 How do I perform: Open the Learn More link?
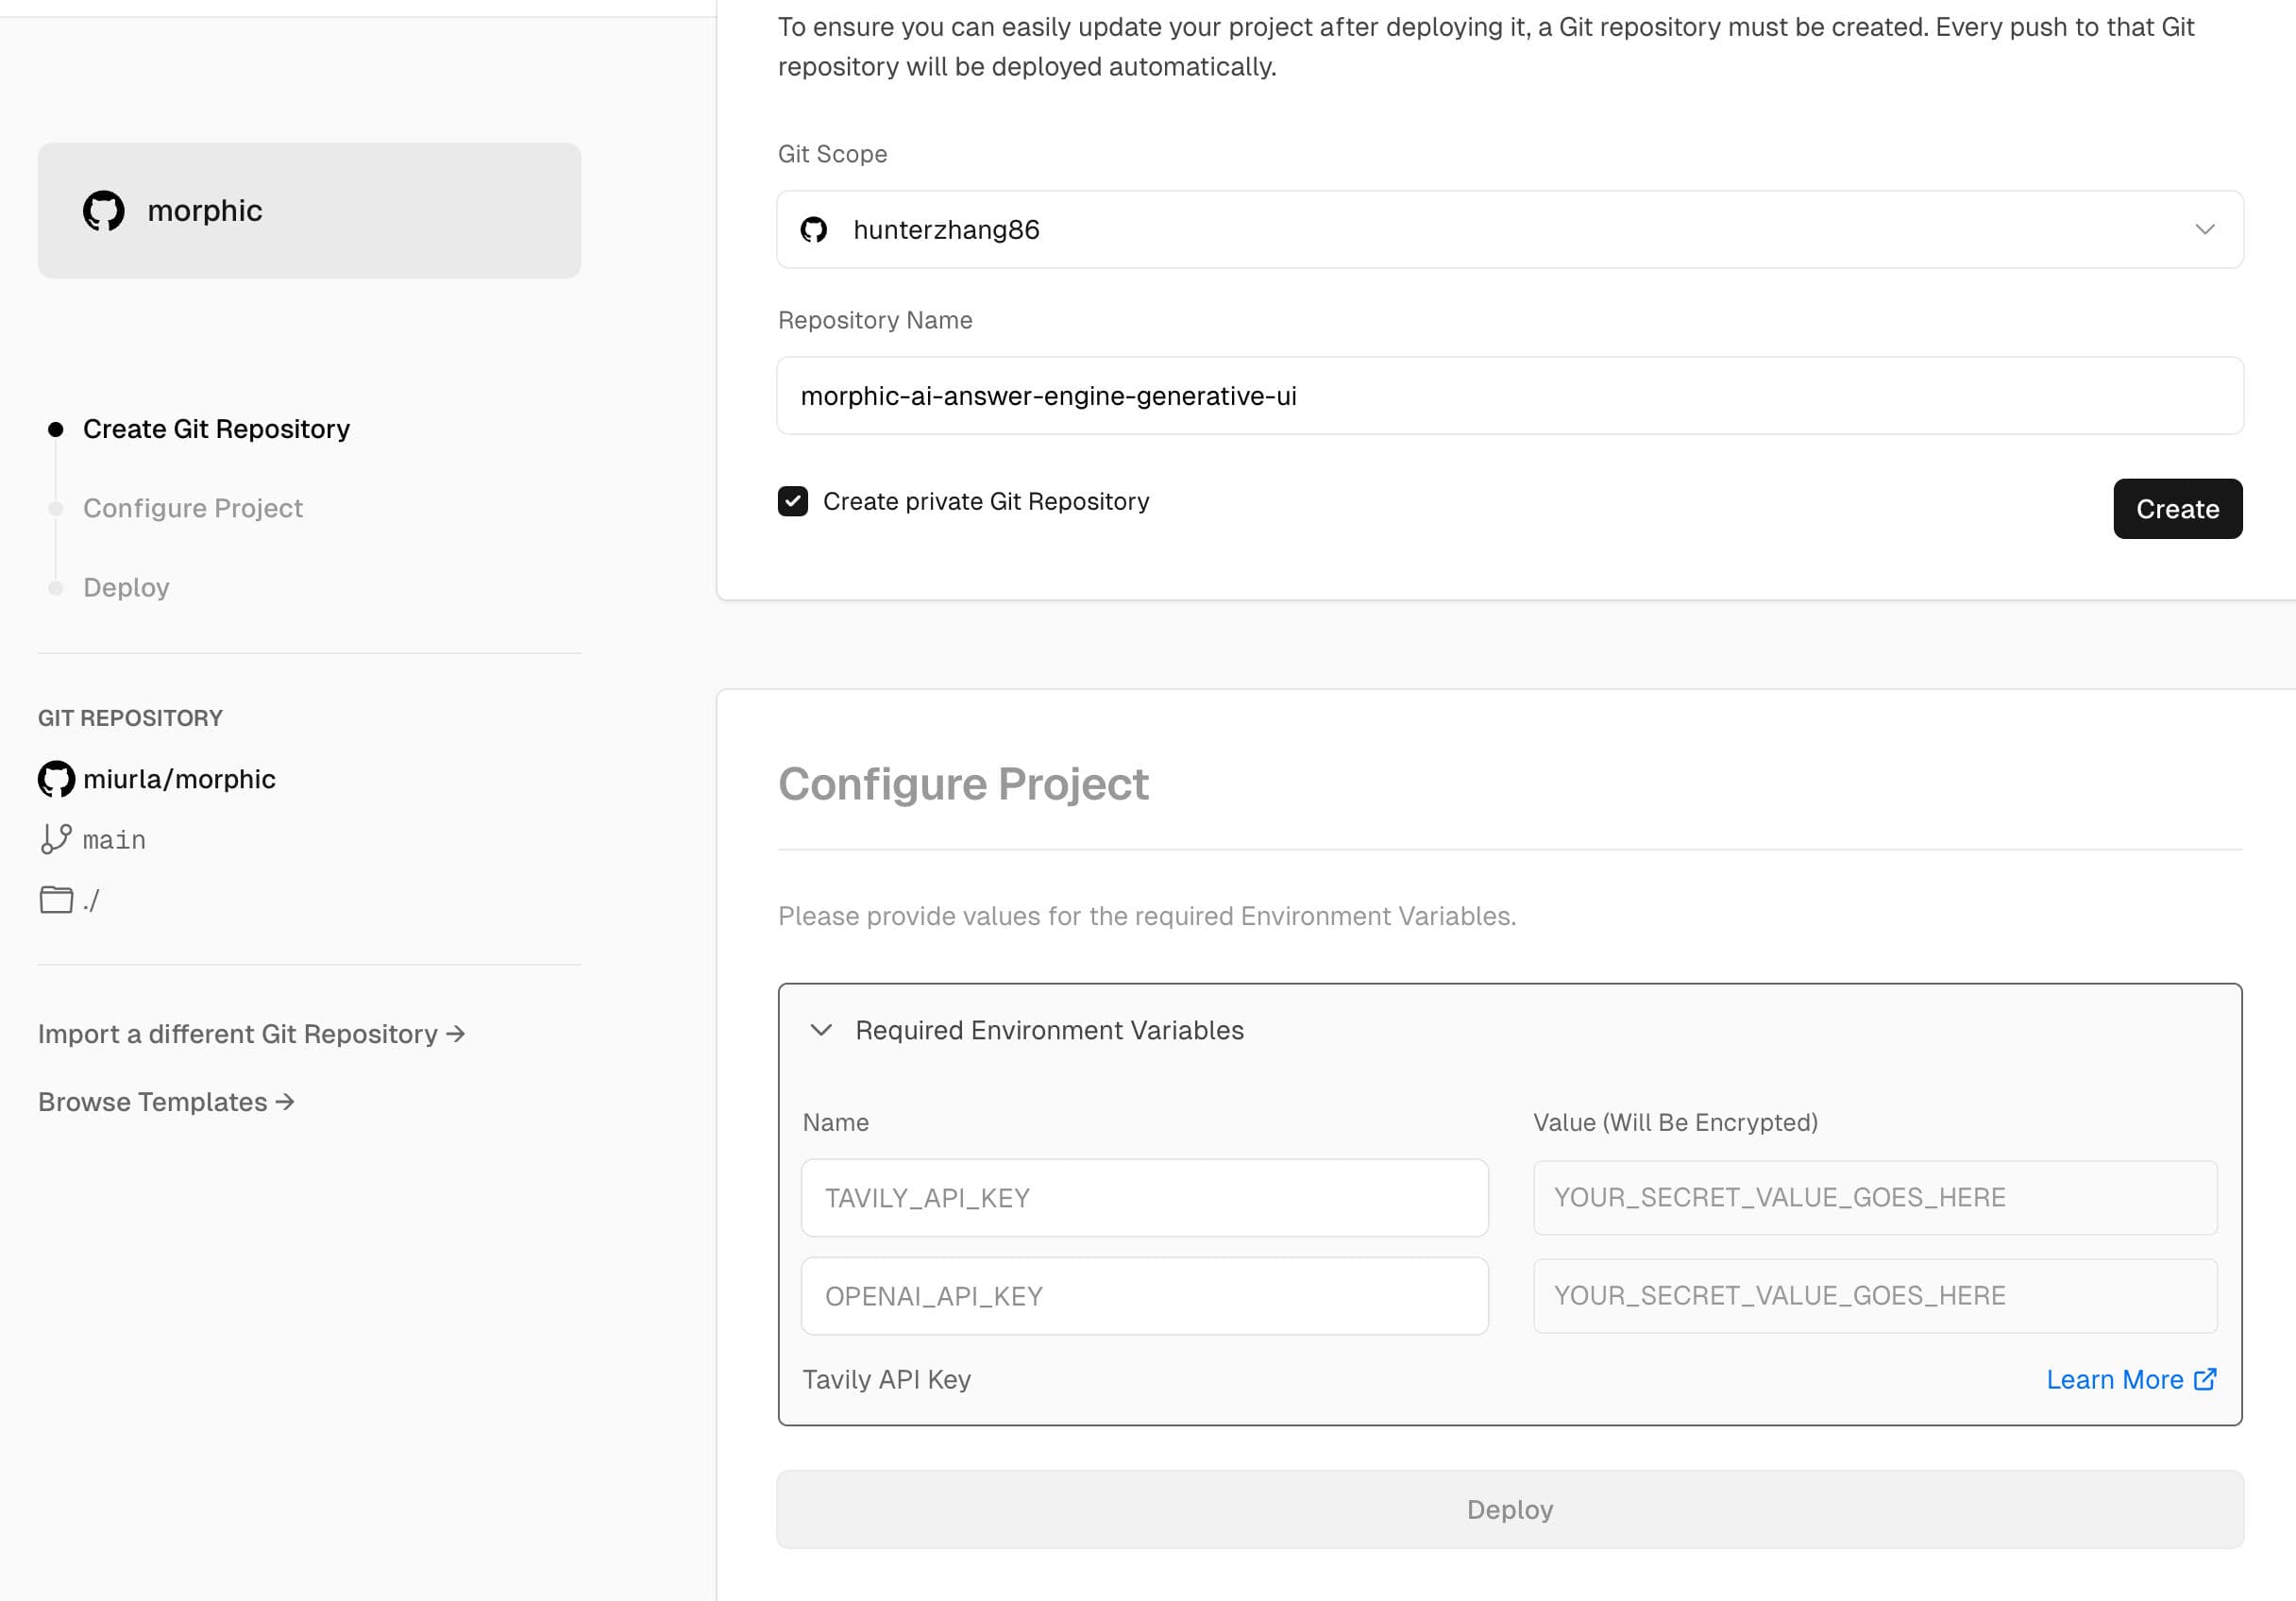(x=2114, y=1379)
